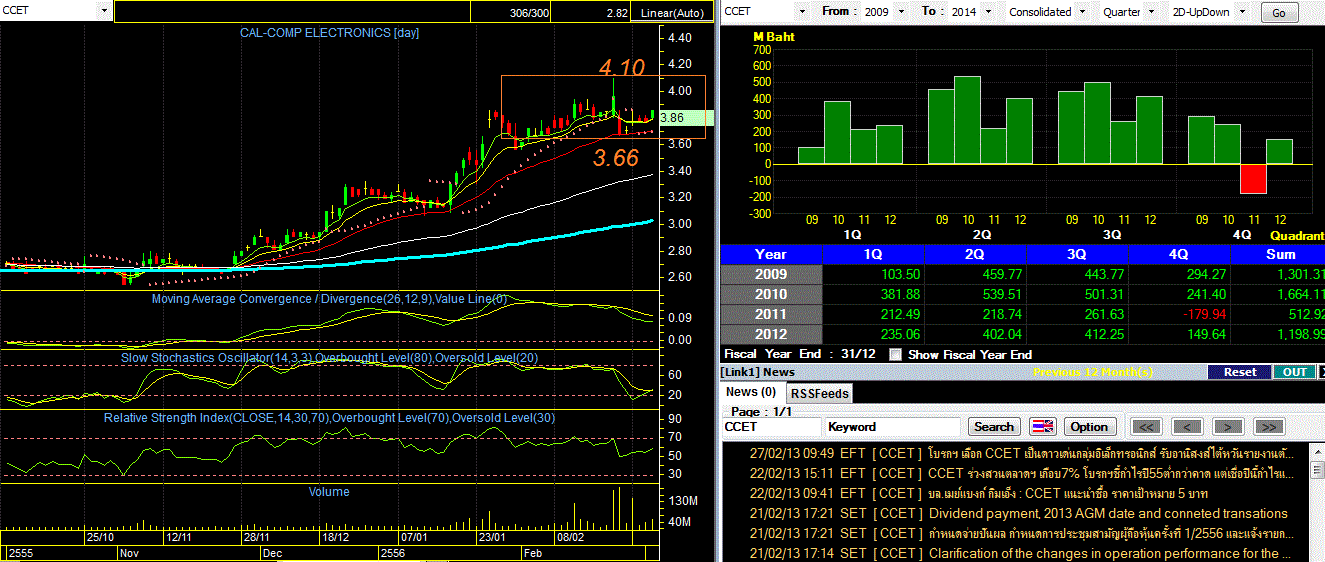Click the Moving Average Convergence / Divergence label
Screen dimensions: 1325x562
(329, 299)
